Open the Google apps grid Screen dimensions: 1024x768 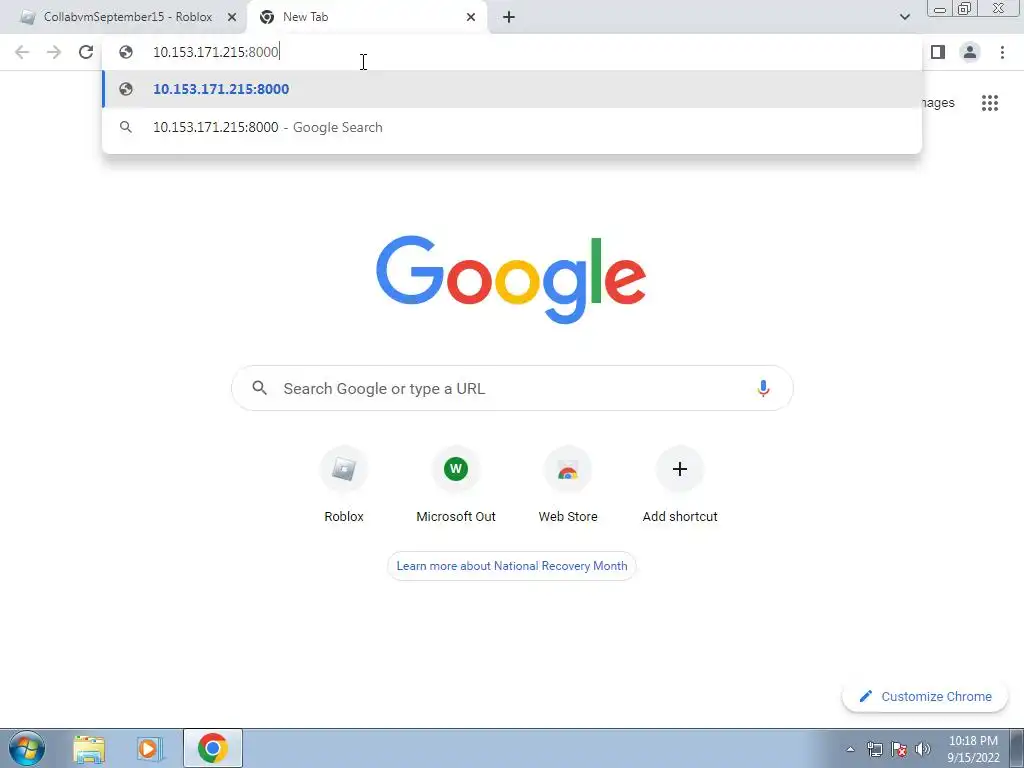(989, 103)
